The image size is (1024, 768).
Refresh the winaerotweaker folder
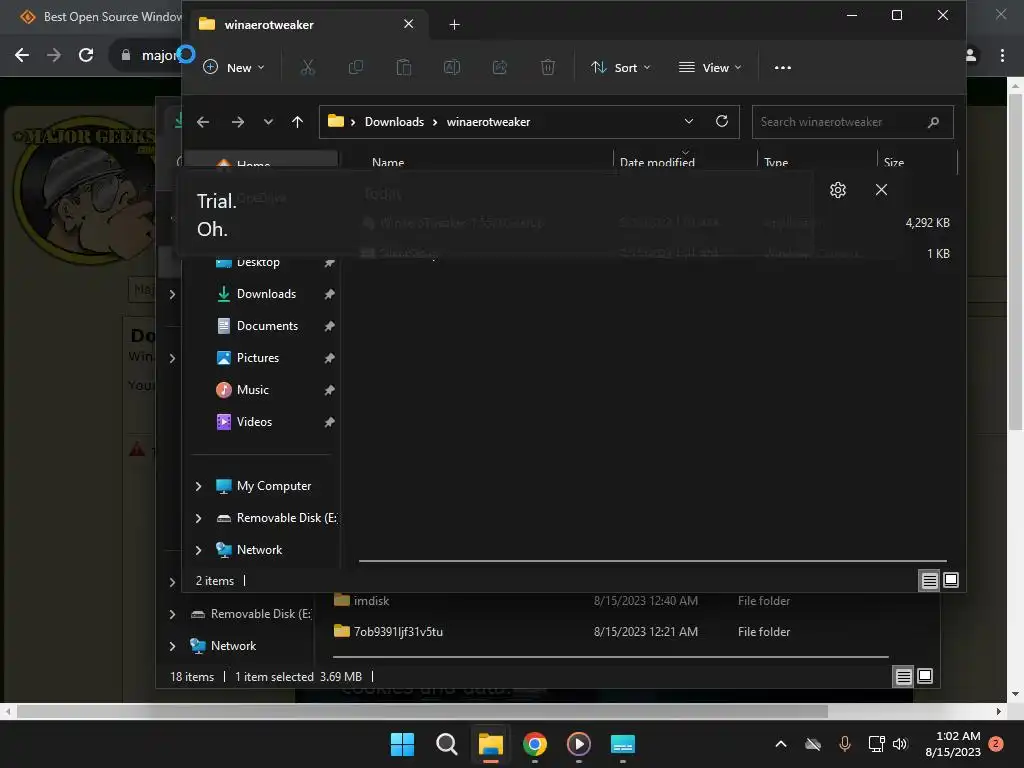coord(722,121)
